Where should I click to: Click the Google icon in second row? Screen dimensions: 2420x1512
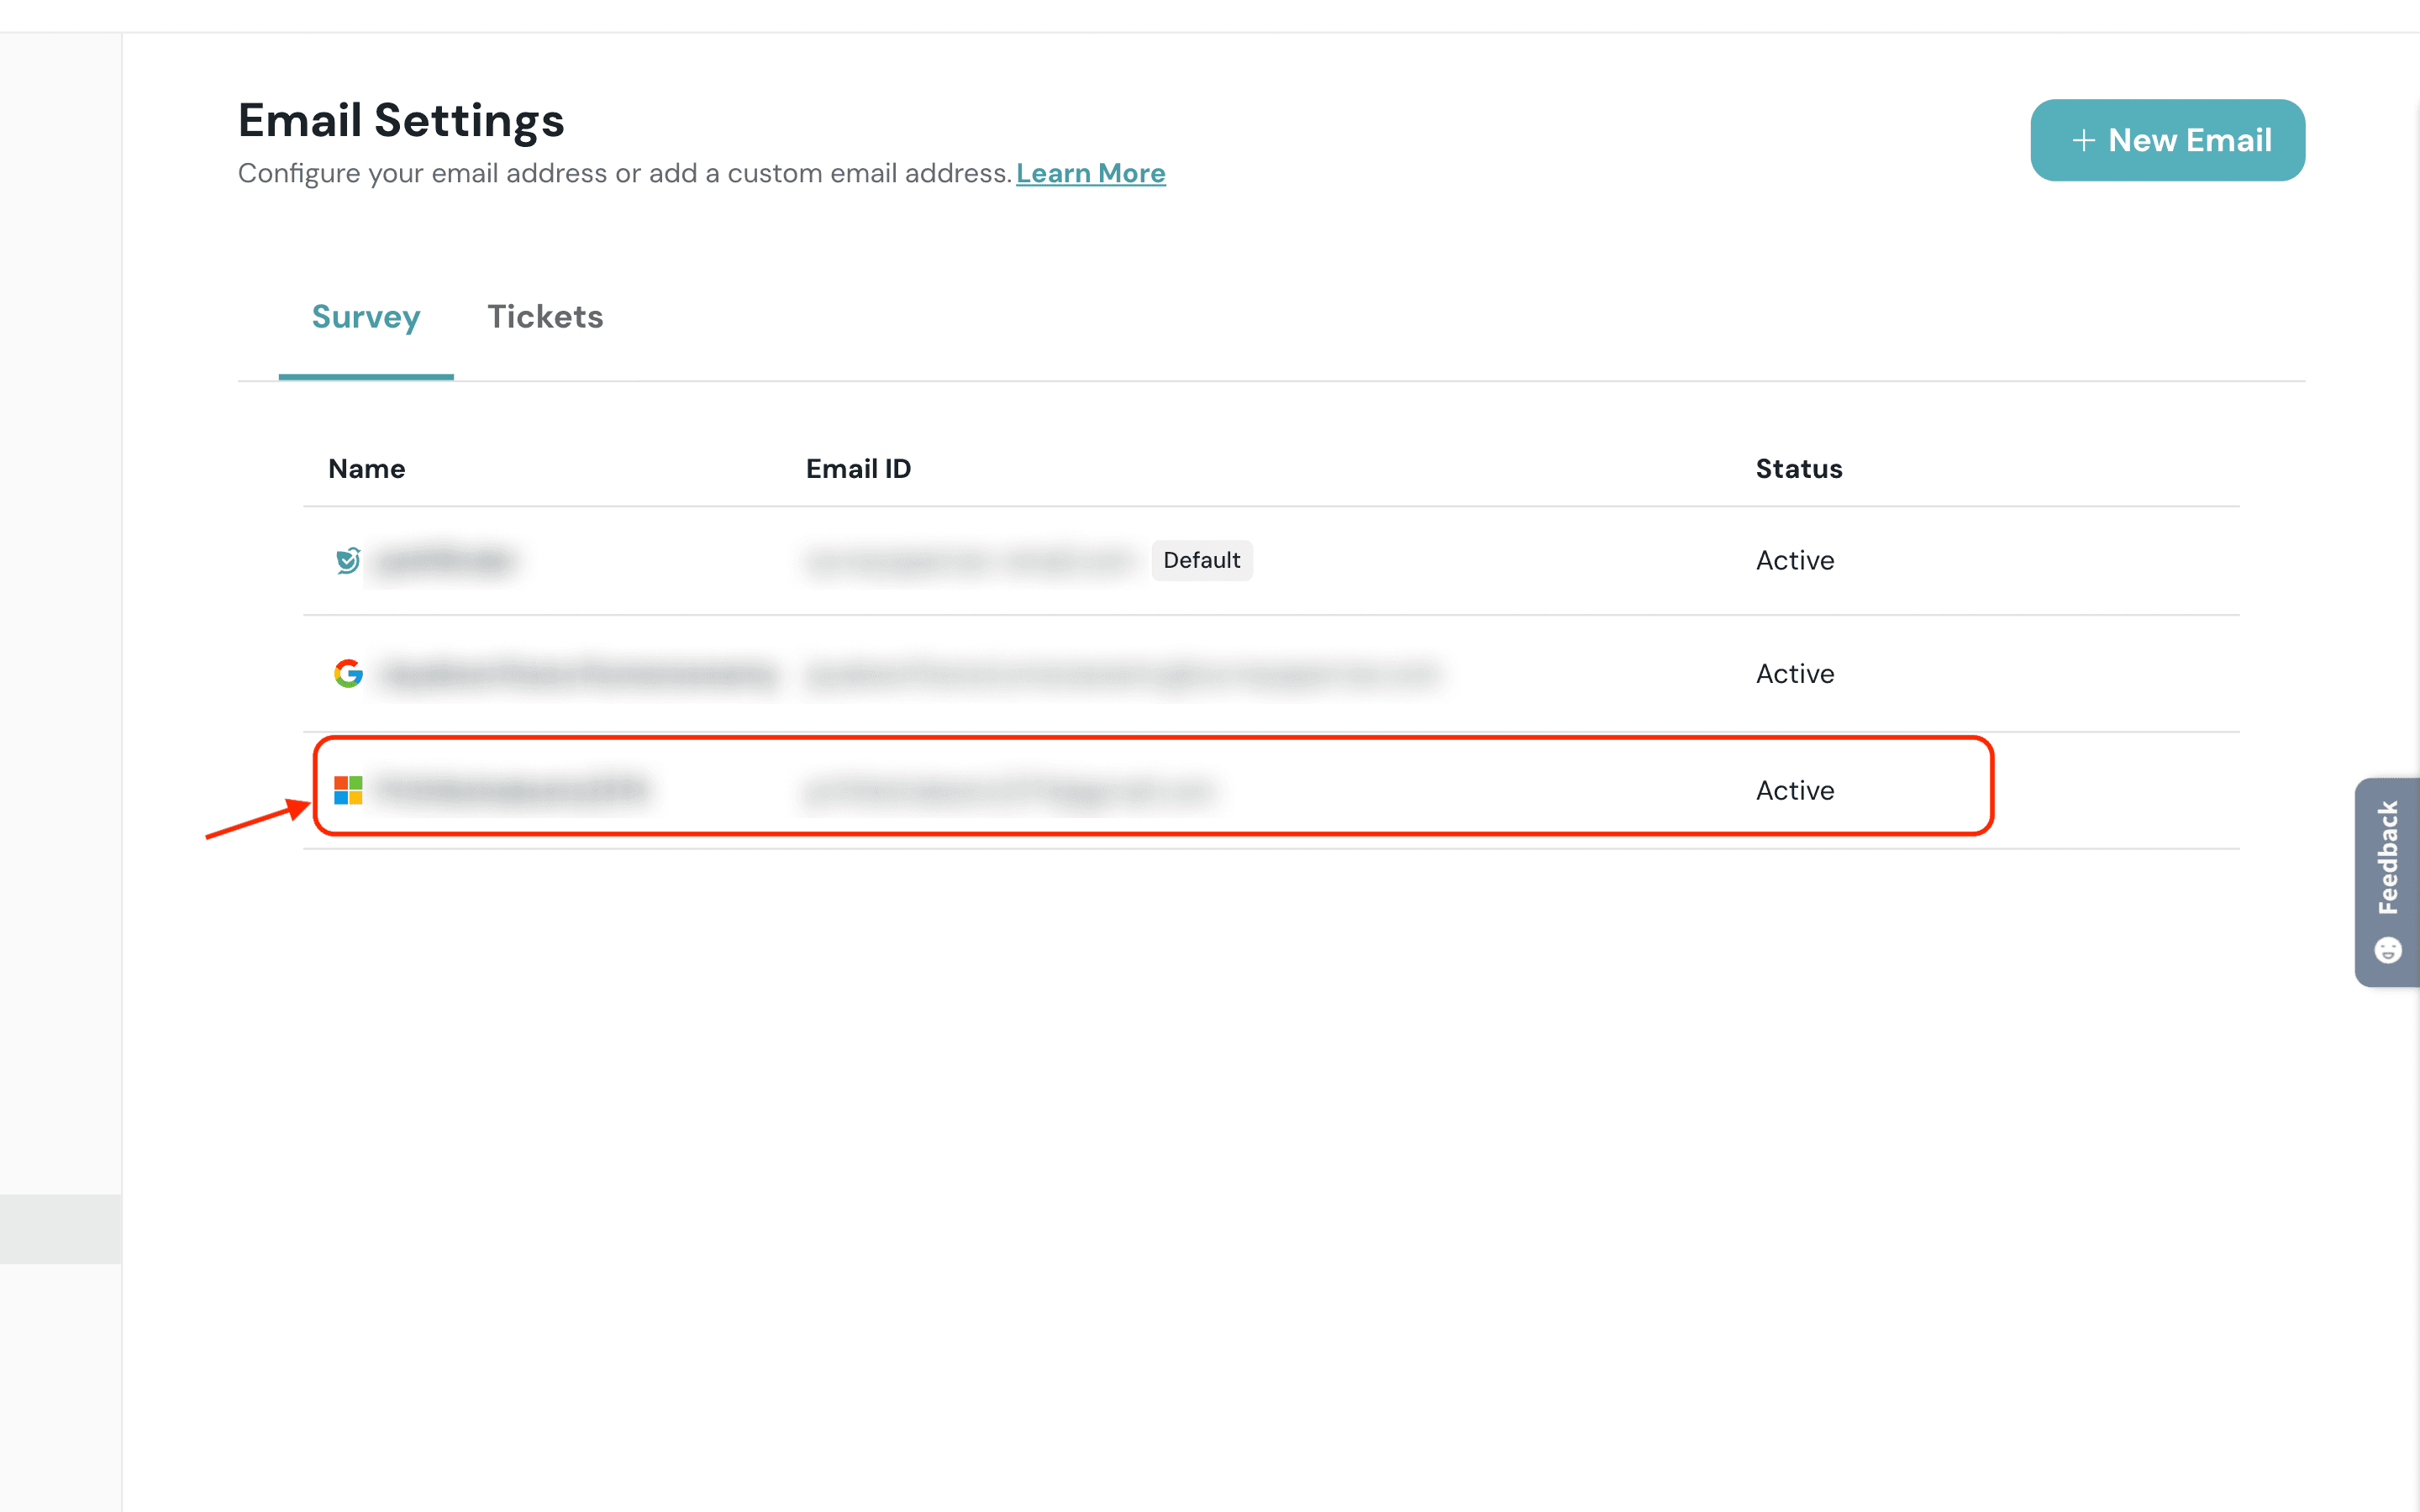click(348, 673)
